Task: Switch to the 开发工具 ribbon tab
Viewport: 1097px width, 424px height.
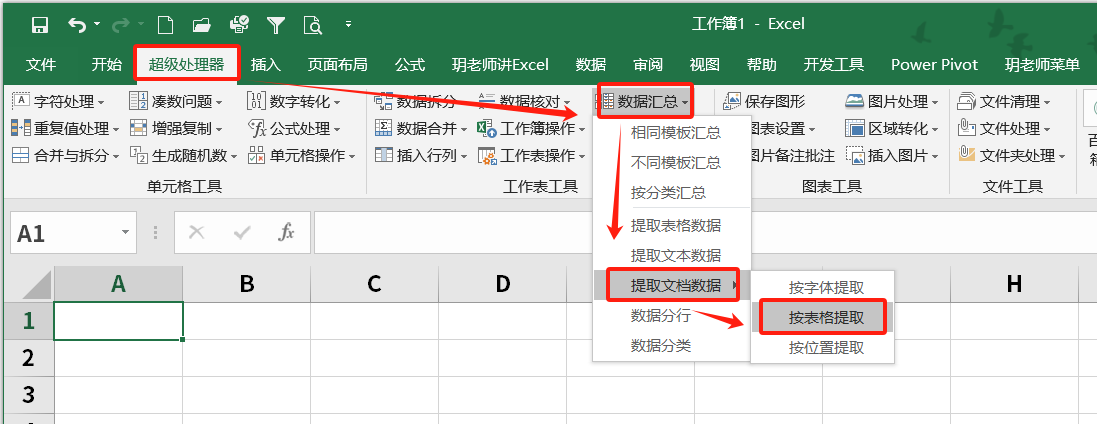Action: (833, 65)
